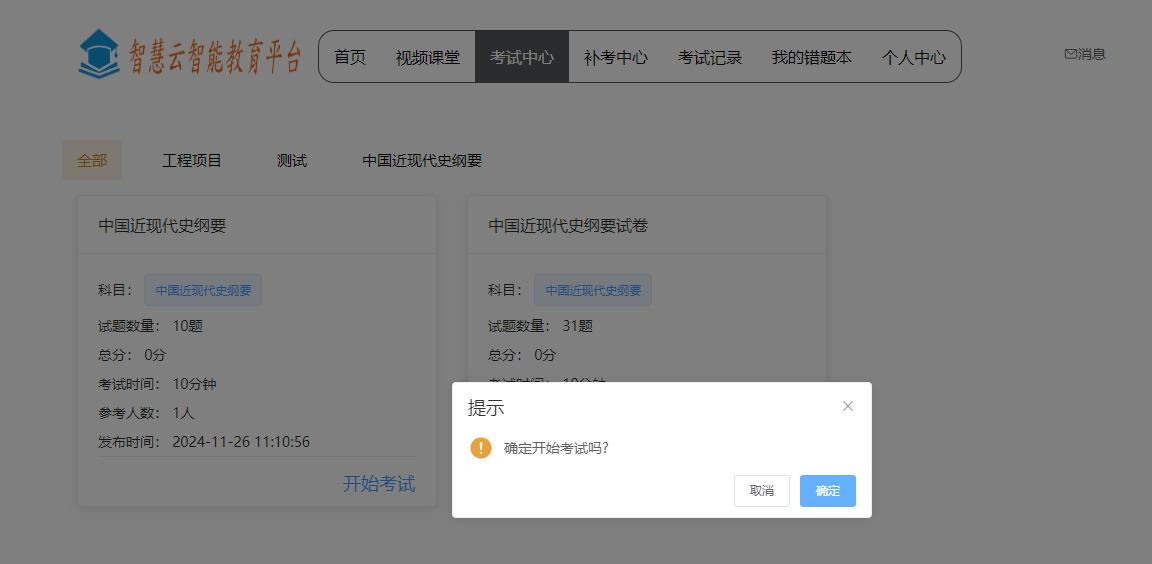Click the 提示 dialog title

point(486,408)
